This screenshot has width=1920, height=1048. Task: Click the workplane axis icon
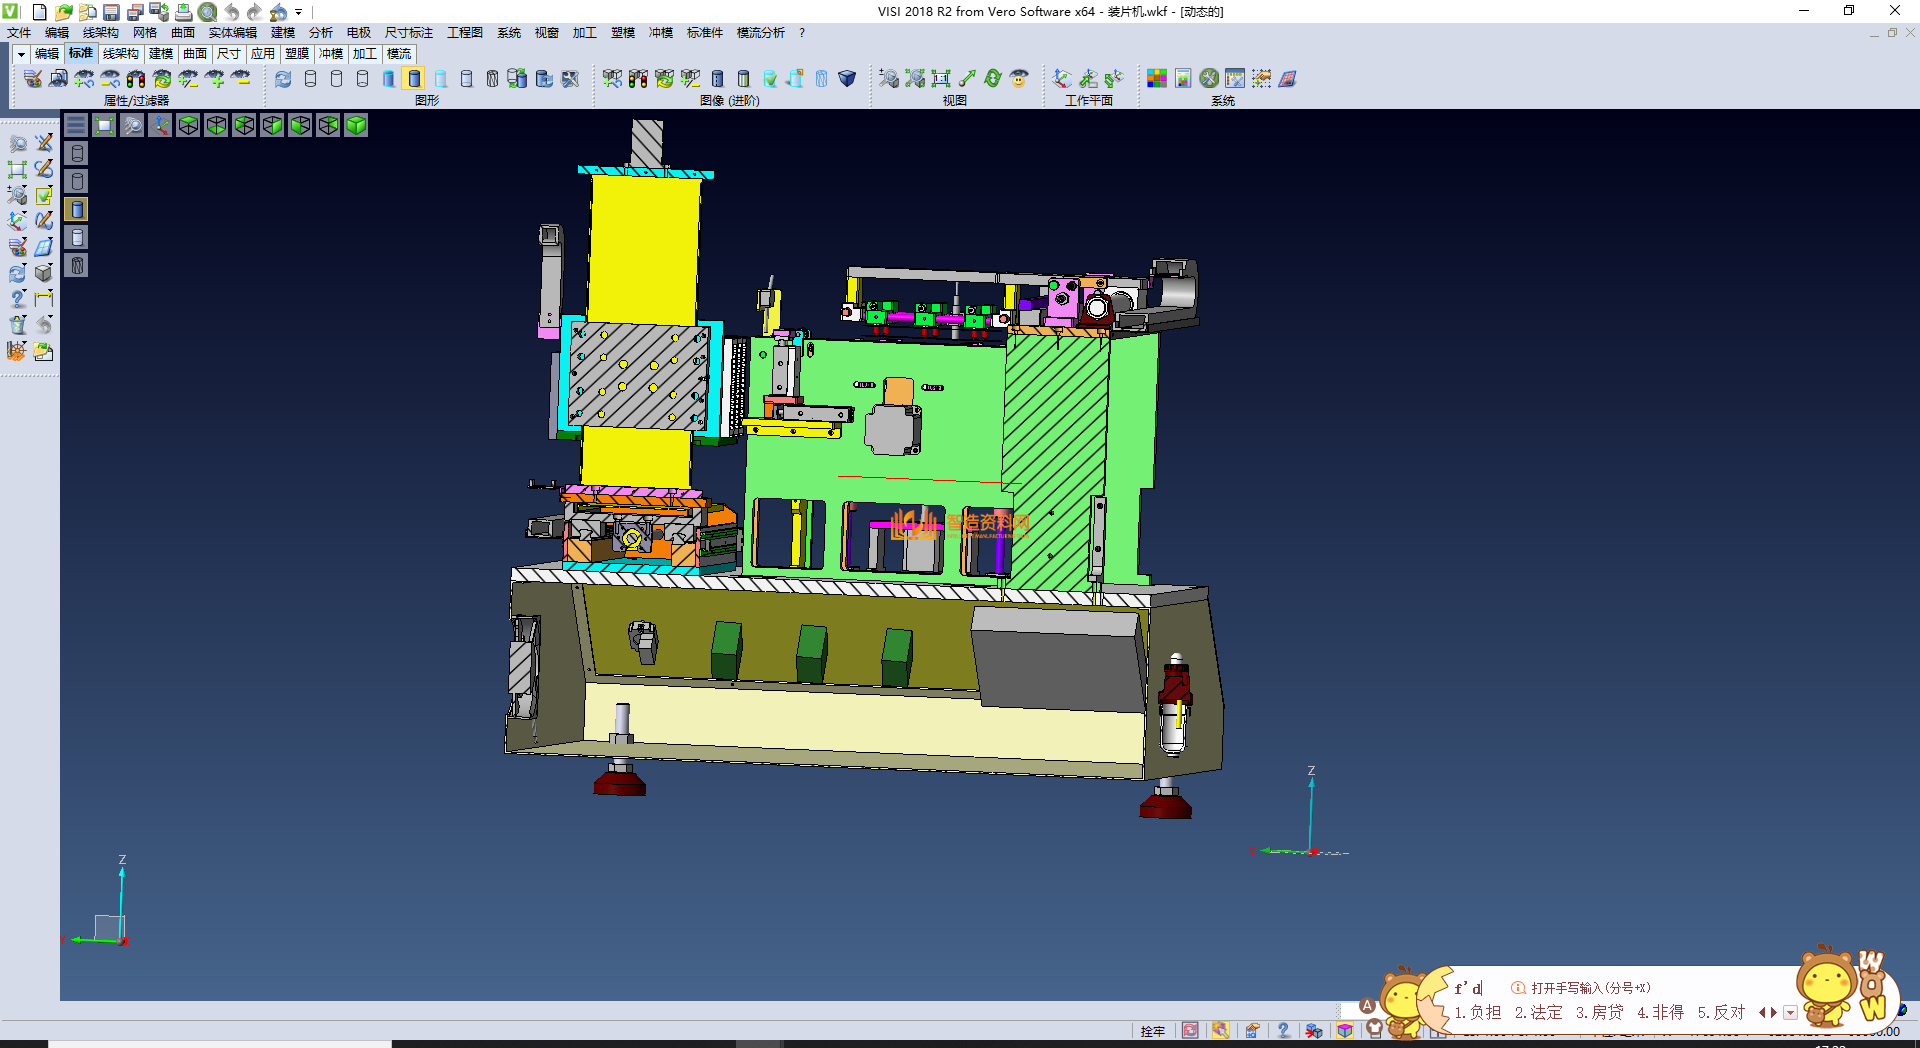tap(1062, 78)
